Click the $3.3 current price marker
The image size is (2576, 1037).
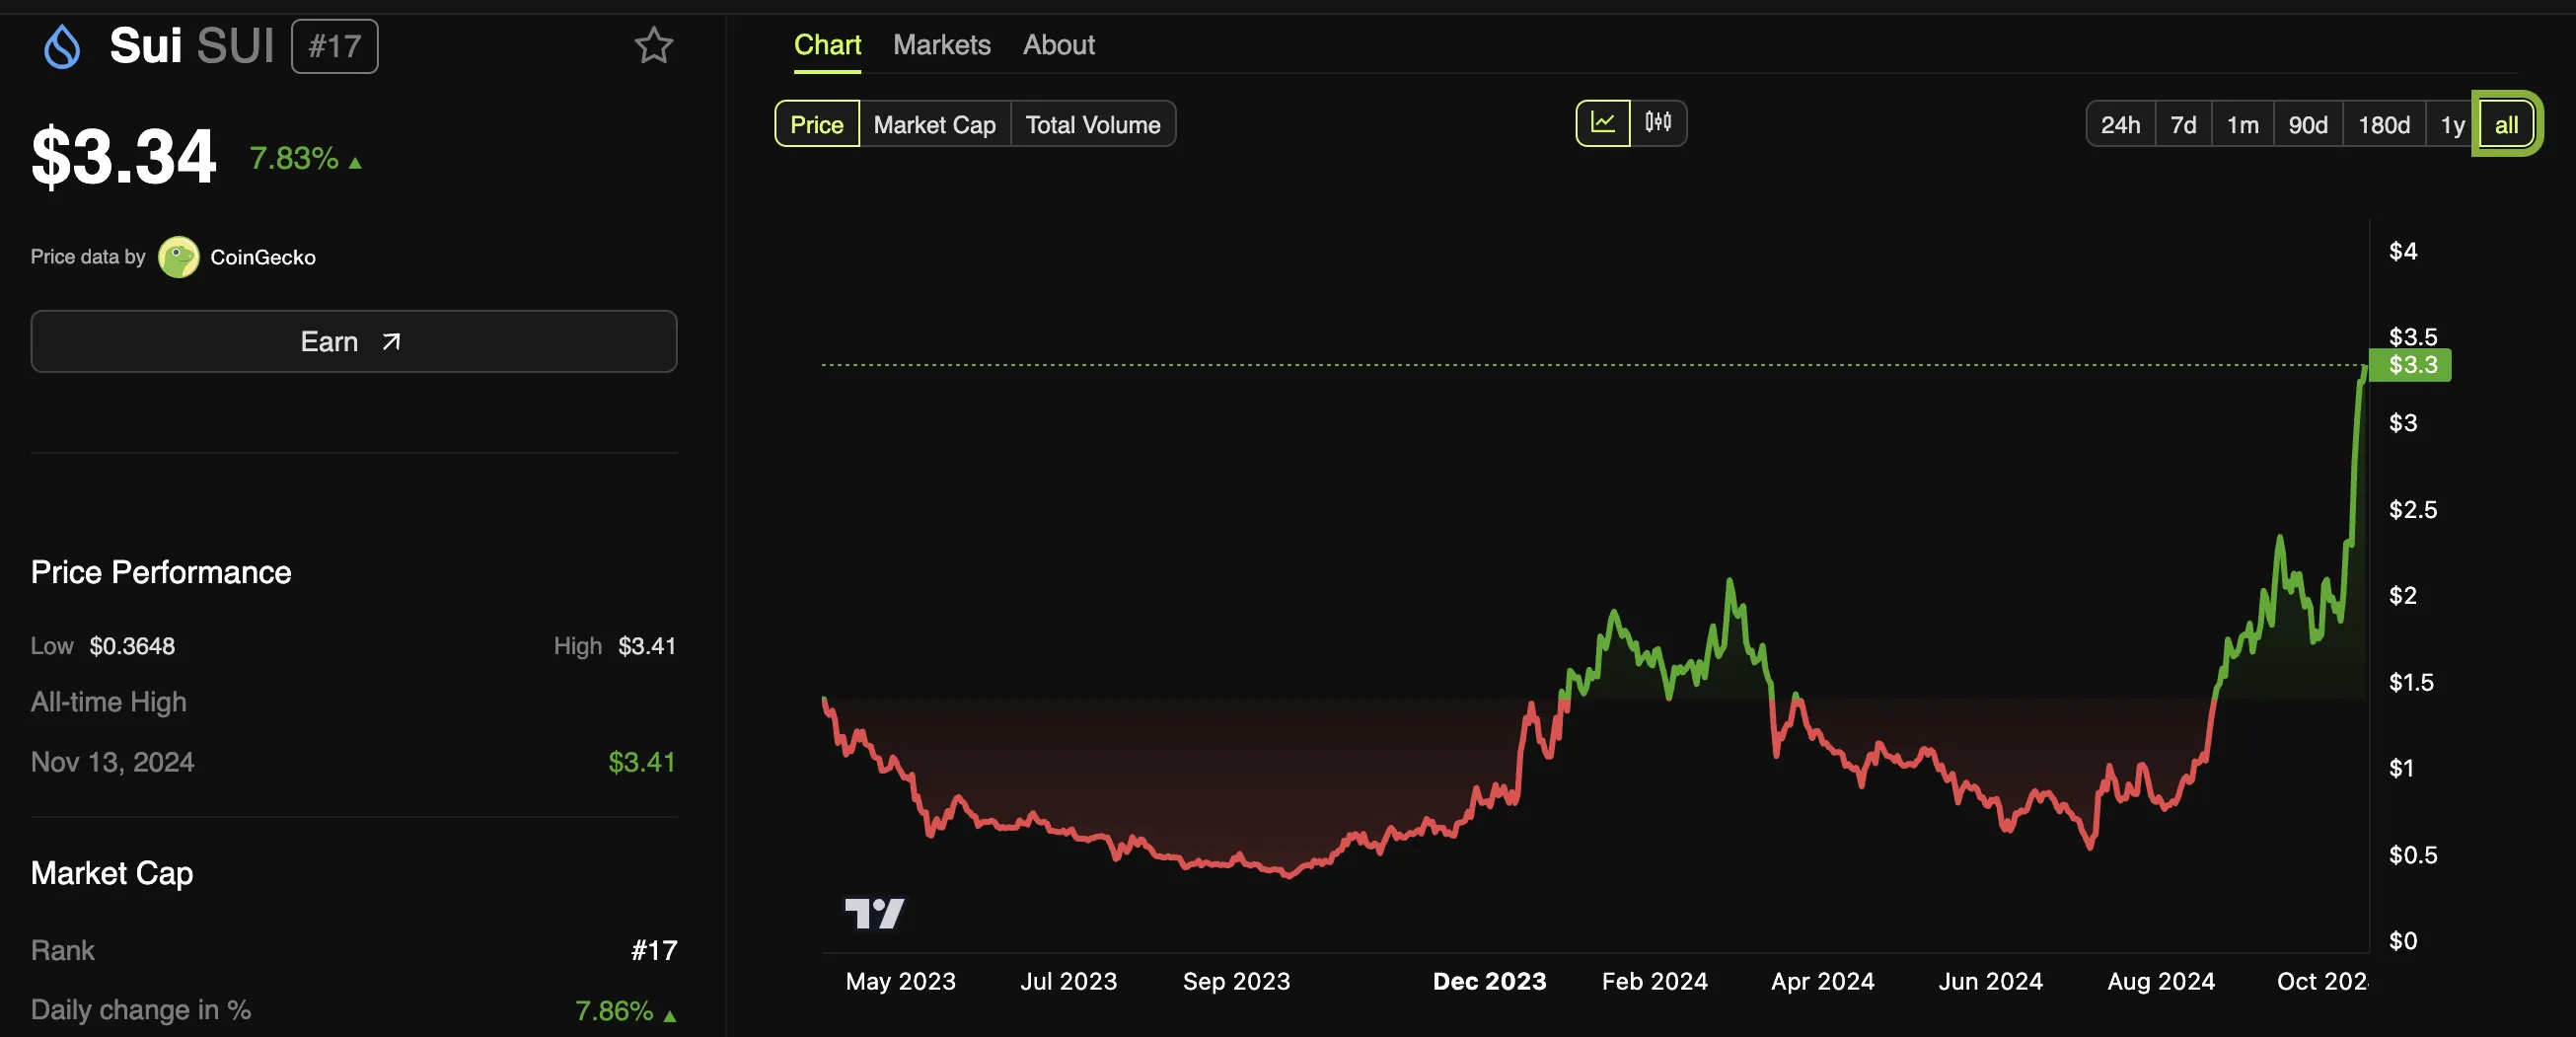(x=2411, y=365)
